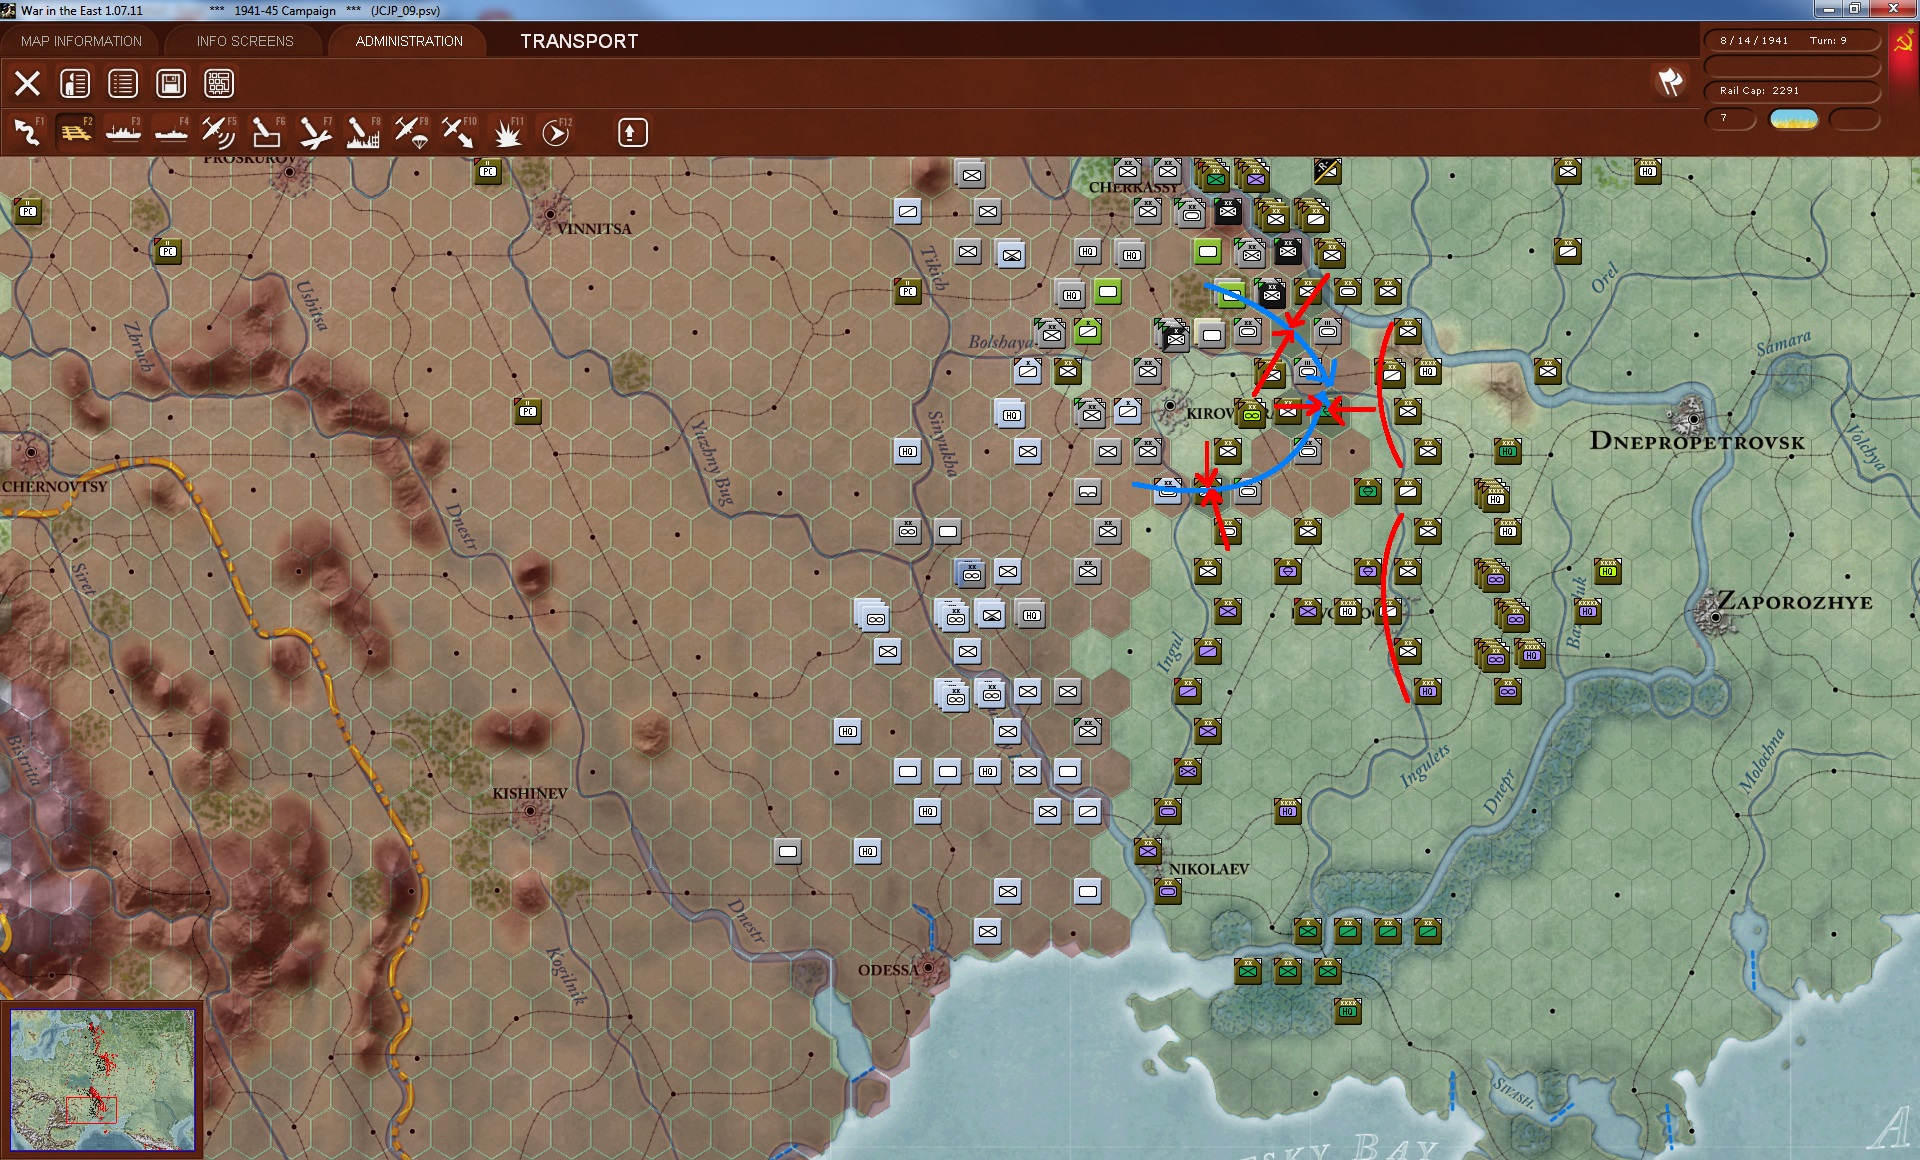The height and width of the screenshot is (1160, 1920).
Task: Click the TRANSPORT mode label
Action: (579, 41)
